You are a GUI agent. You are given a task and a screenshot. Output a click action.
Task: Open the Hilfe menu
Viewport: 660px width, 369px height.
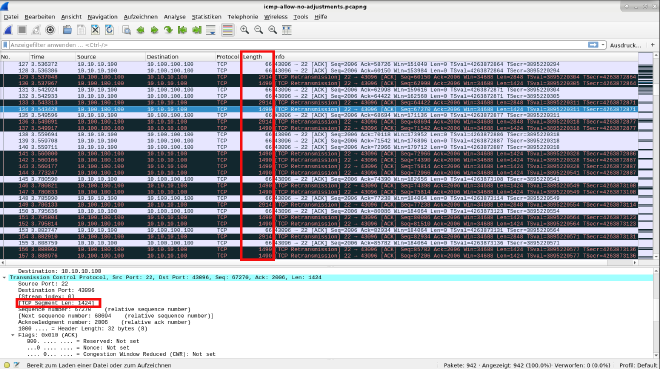[x=320, y=17]
